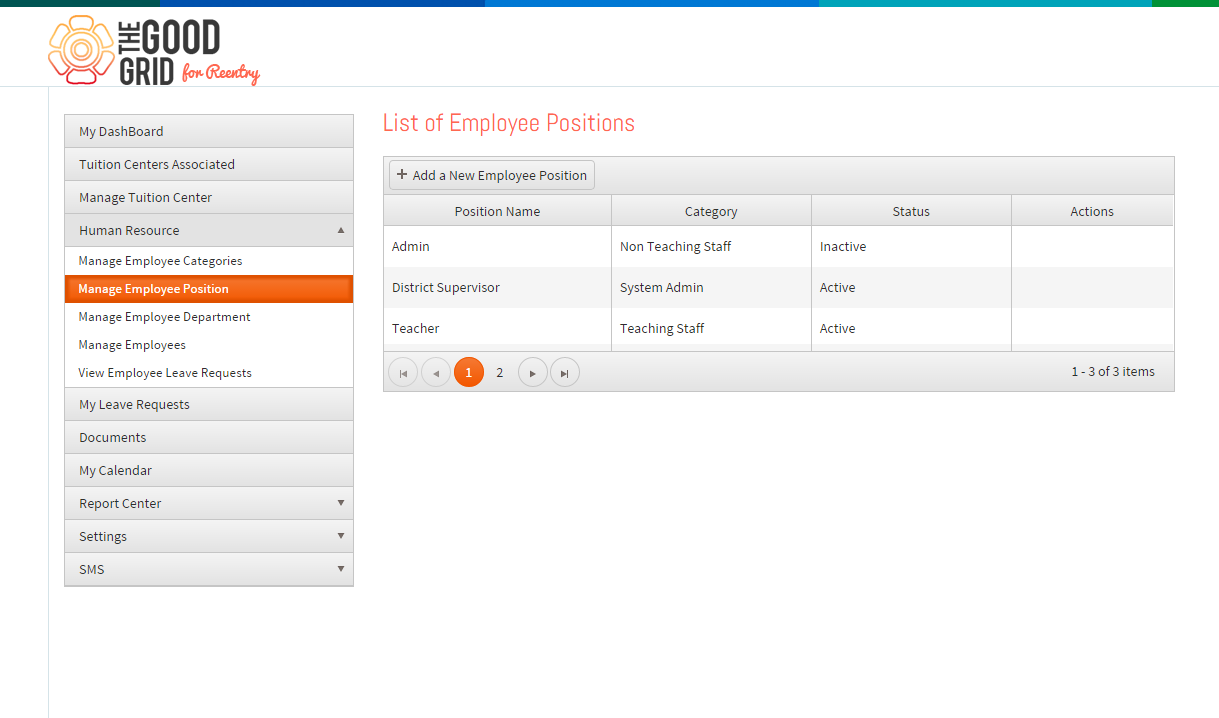Click Active status of District Supervisor
This screenshot has width=1219, height=718.
[x=911, y=287]
